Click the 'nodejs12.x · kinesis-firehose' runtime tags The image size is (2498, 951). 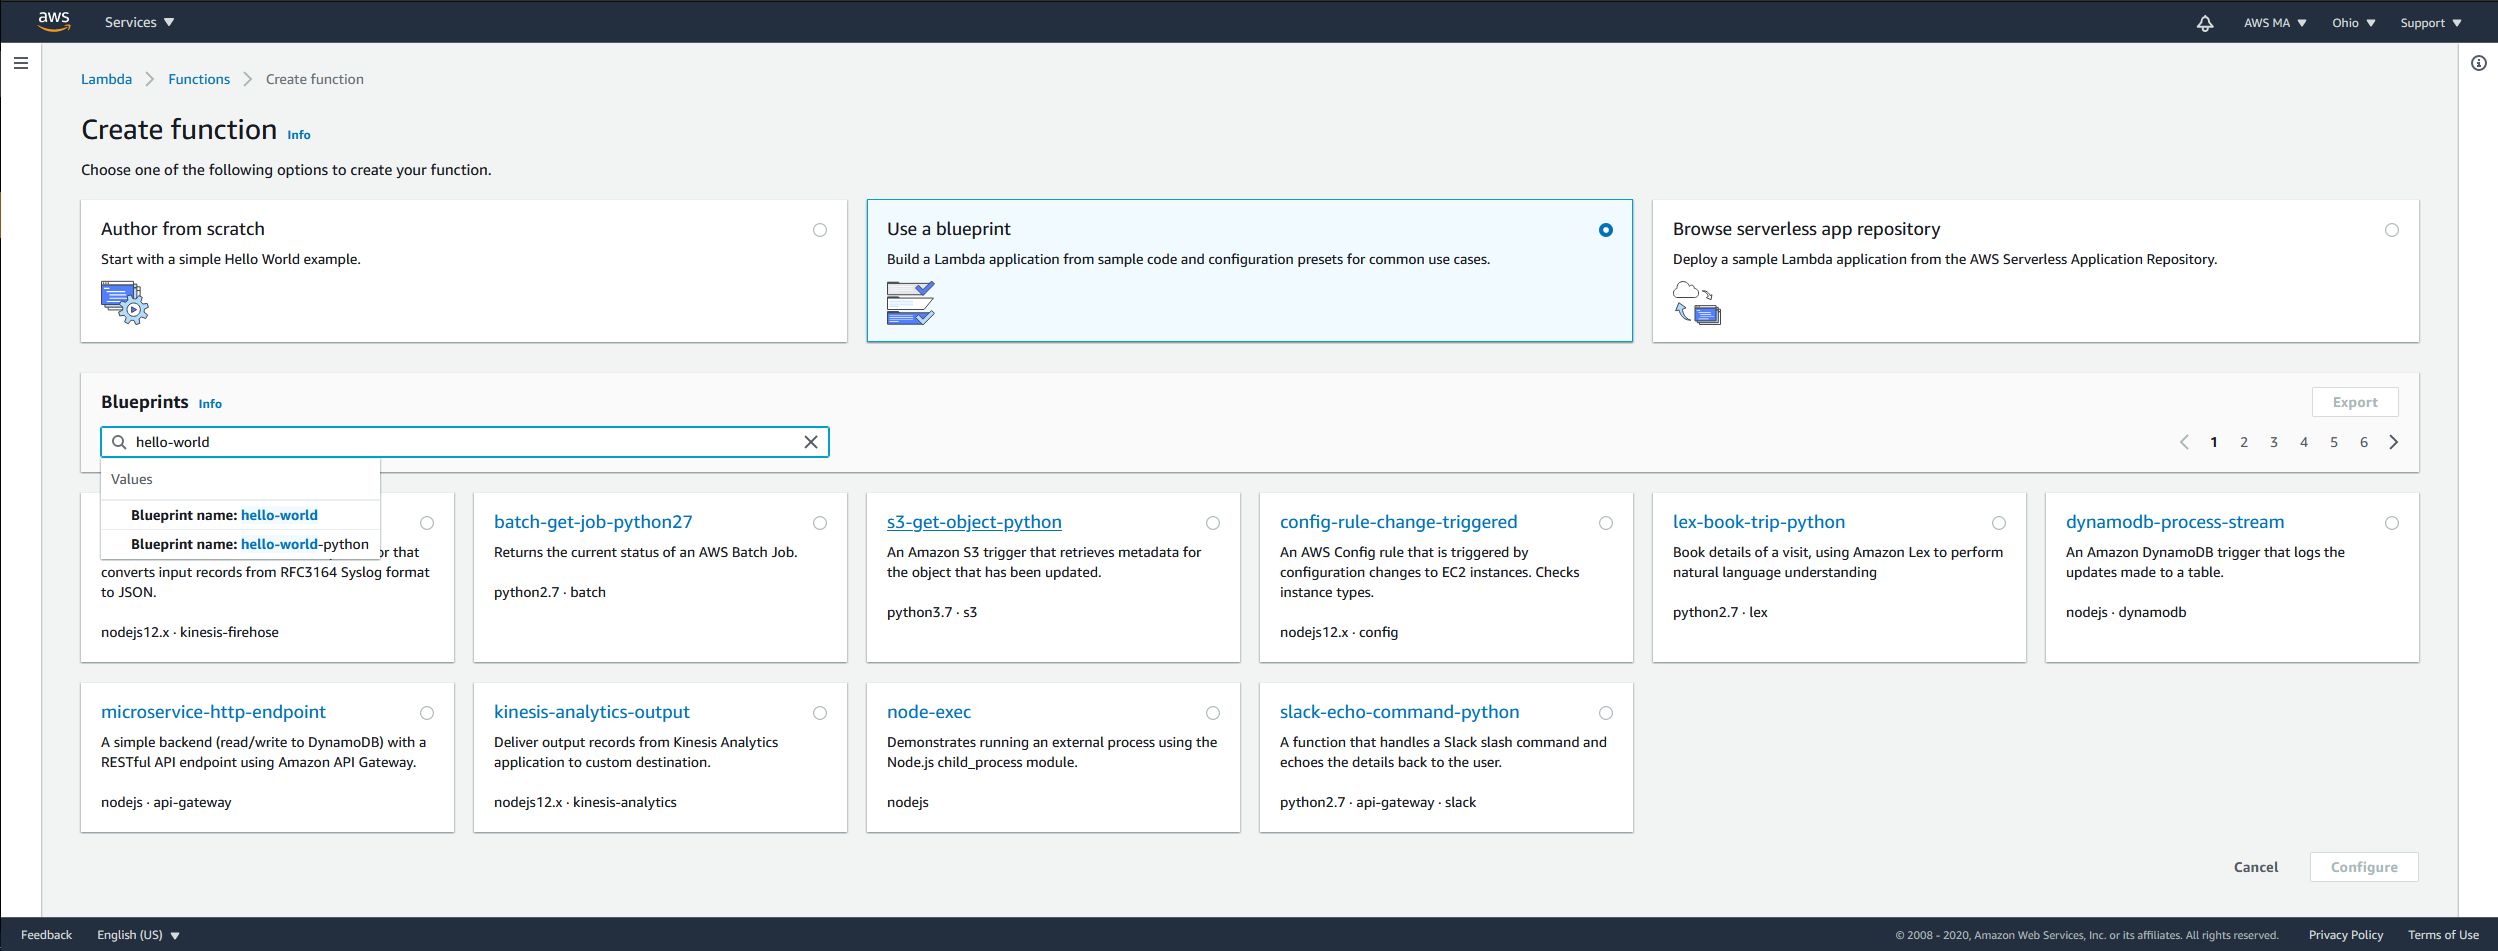(x=190, y=632)
